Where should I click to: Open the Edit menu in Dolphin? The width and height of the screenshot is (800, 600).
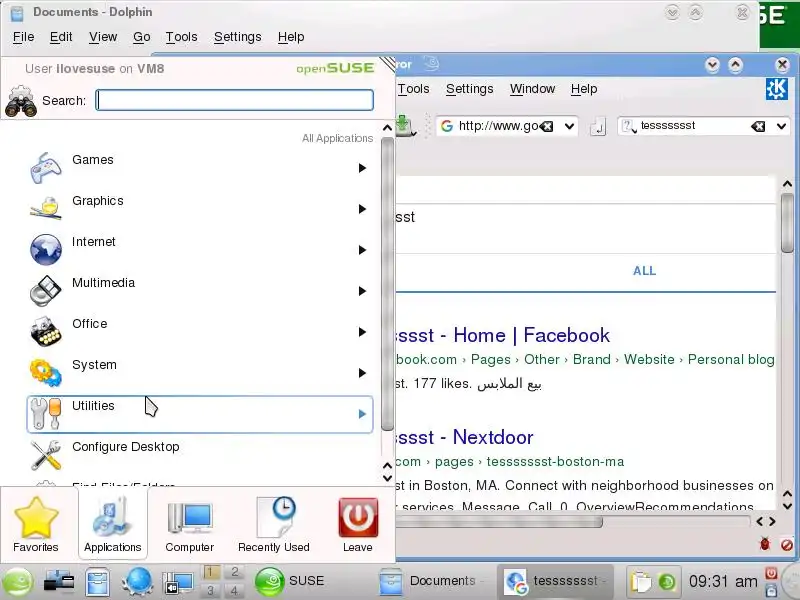click(x=61, y=37)
